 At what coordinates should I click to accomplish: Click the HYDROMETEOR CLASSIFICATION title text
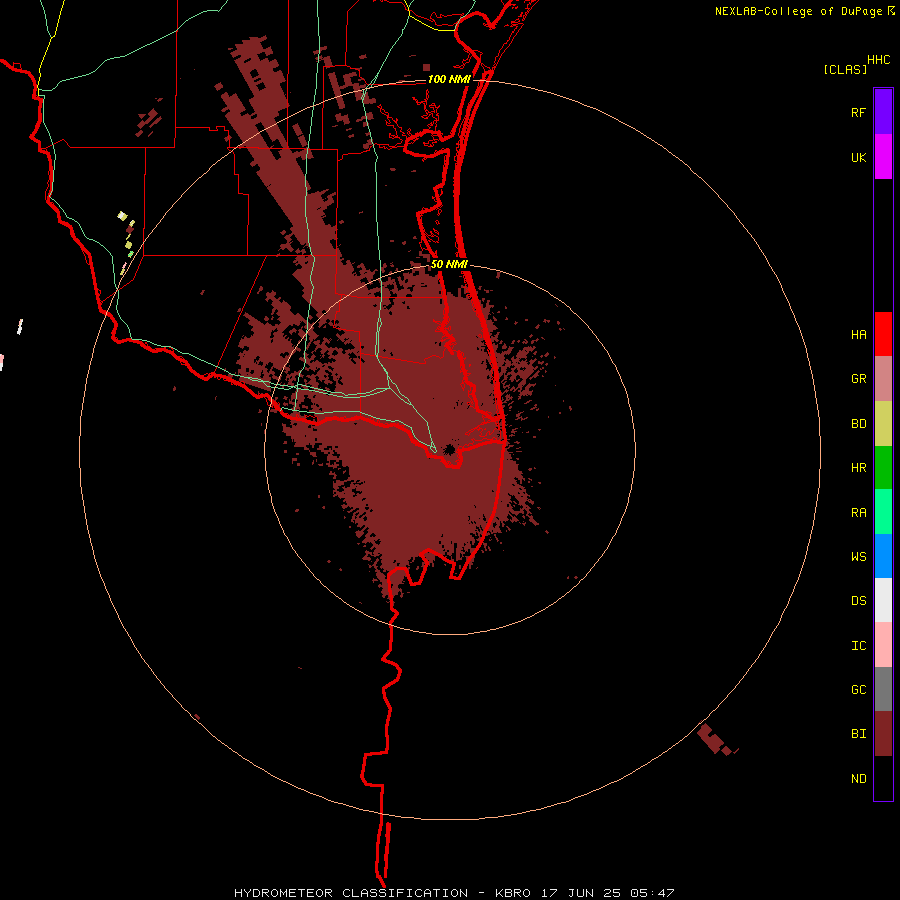[x=351, y=893]
